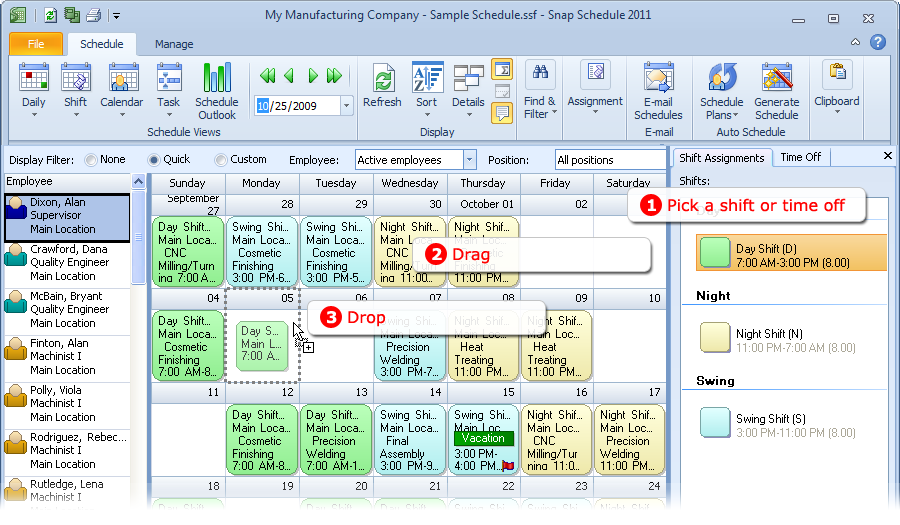Switch to the Time Off tab

click(x=801, y=157)
